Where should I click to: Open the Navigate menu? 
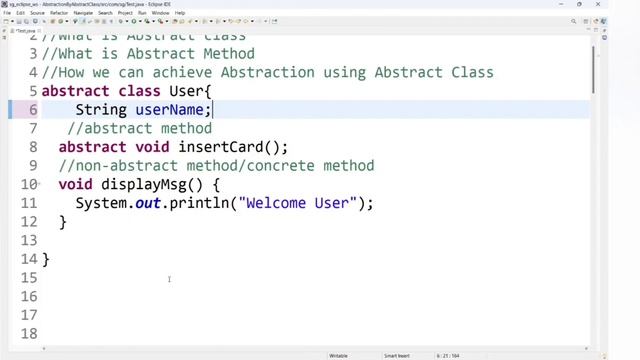tap(83, 13)
